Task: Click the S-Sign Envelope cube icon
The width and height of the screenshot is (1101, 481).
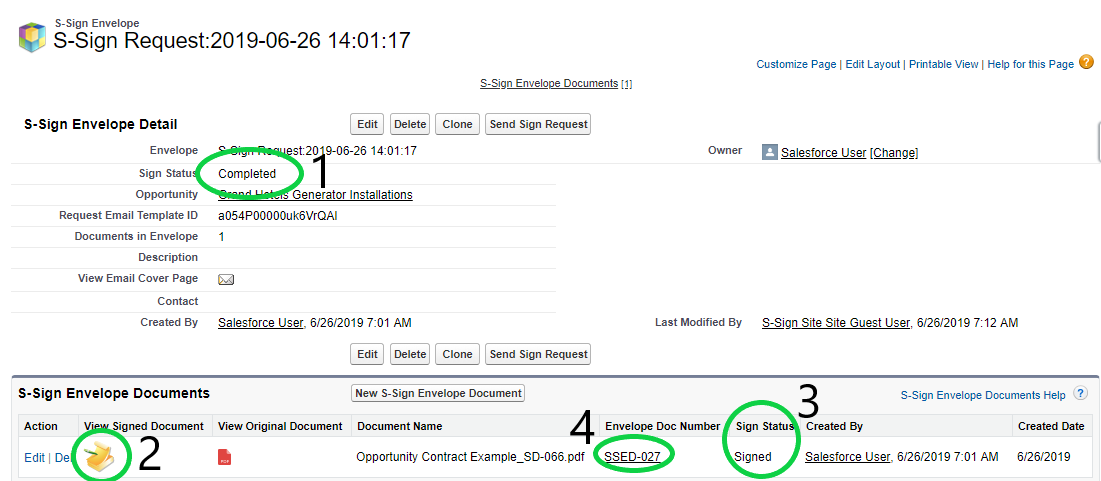Action: 32,37
